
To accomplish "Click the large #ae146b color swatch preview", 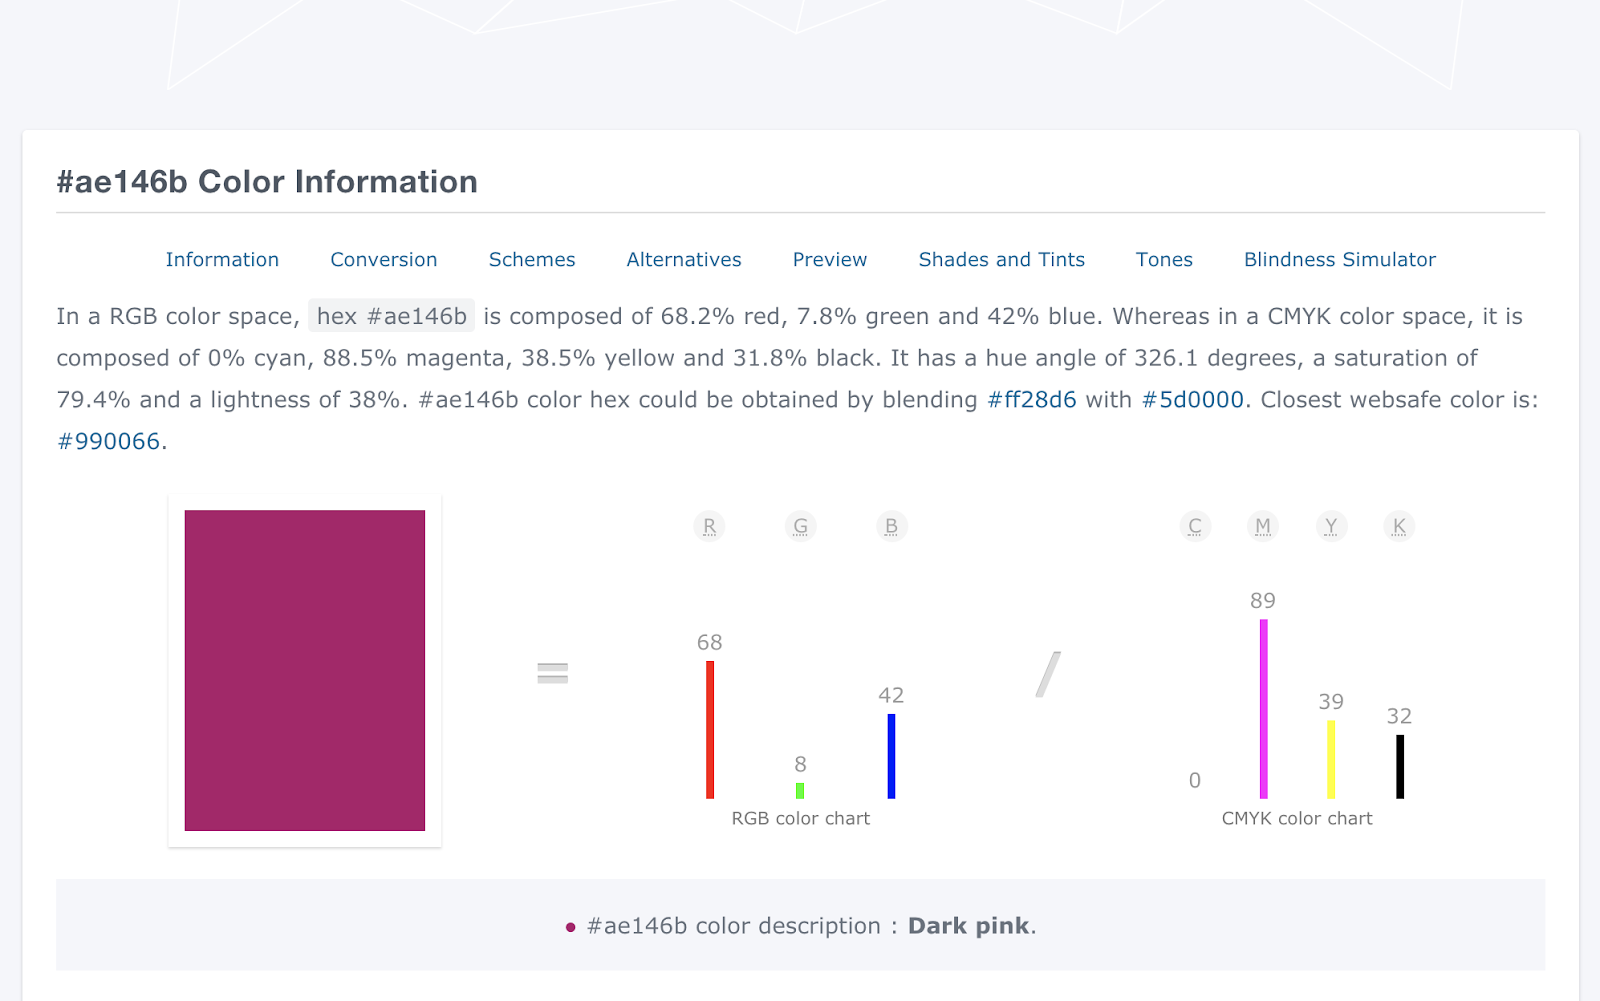I will coord(305,671).
